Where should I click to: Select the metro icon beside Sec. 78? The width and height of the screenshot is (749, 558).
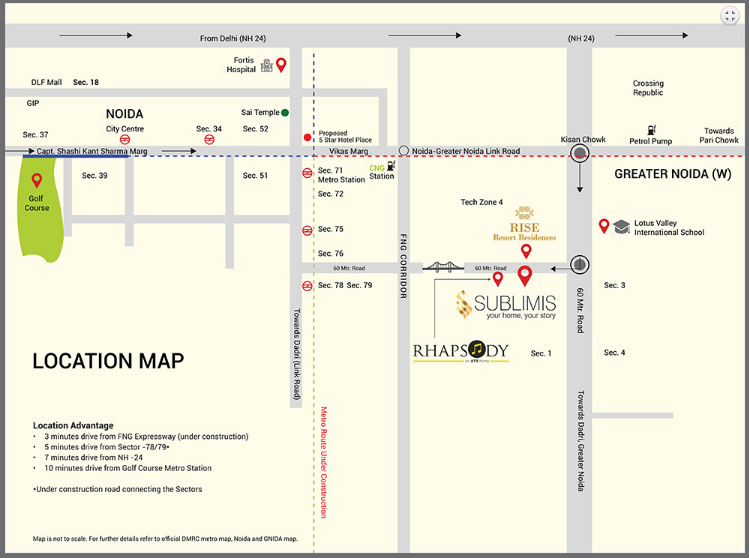pos(307,286)
